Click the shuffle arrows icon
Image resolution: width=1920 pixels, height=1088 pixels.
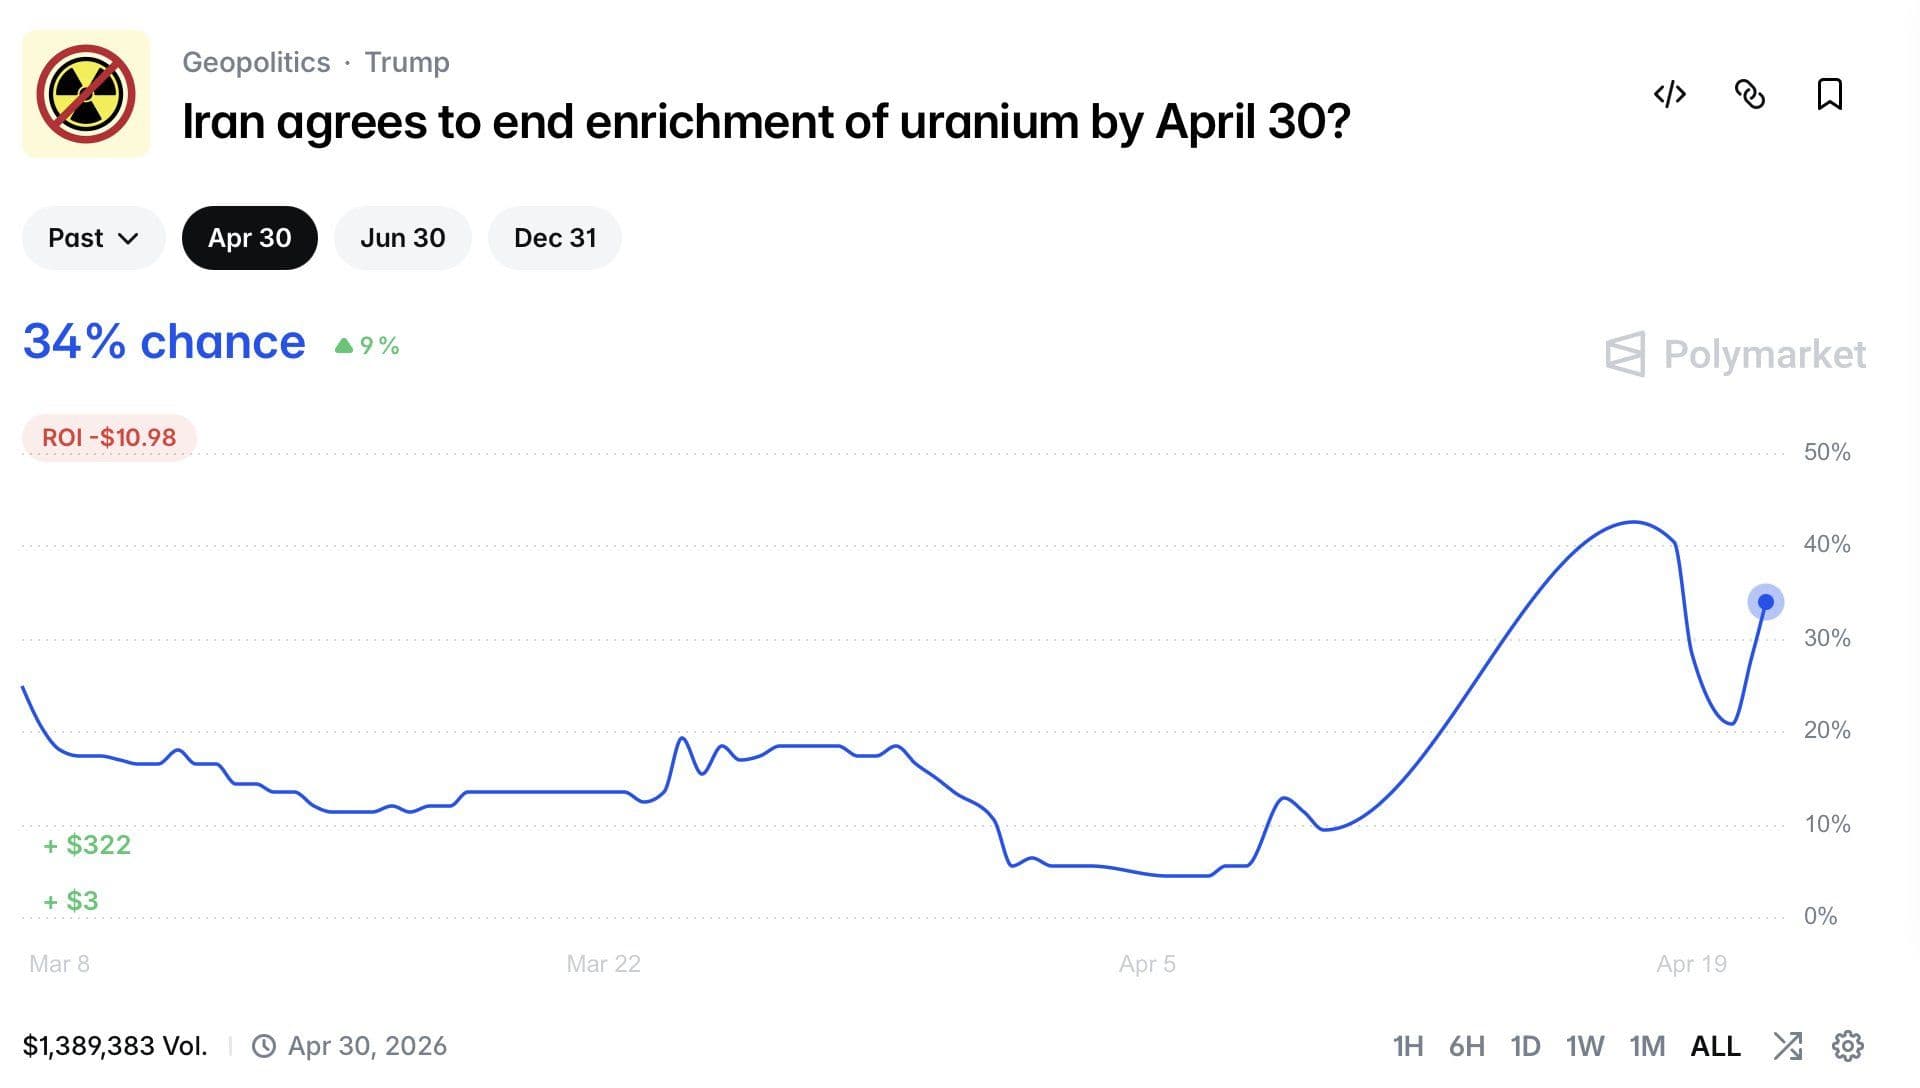[1787, 1046]
